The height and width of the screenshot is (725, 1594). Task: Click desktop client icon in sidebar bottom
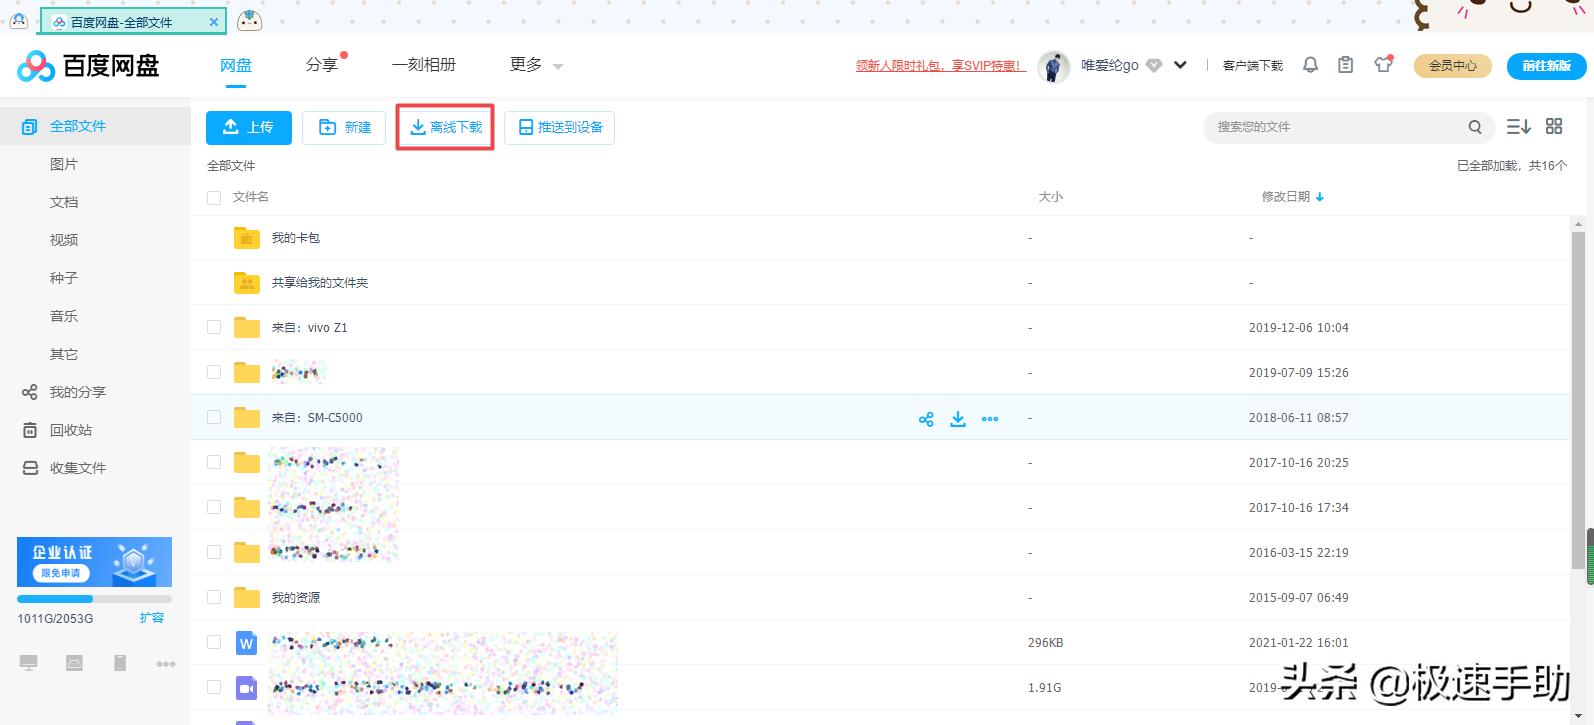pos(29,663)
